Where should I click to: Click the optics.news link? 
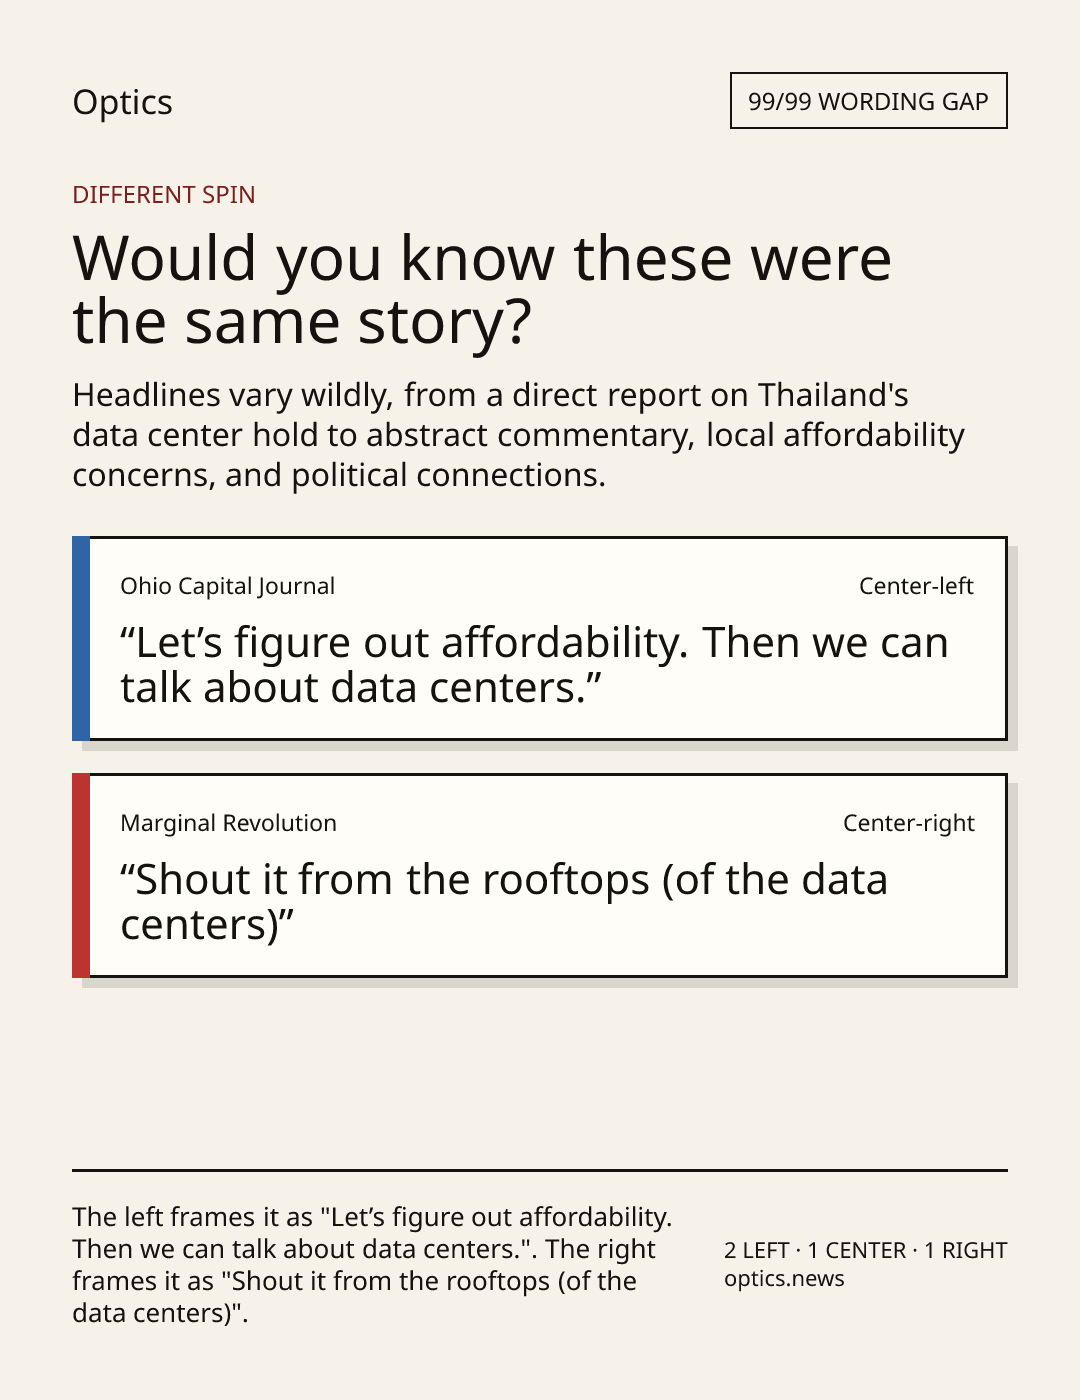click(x=784, y=1279)
